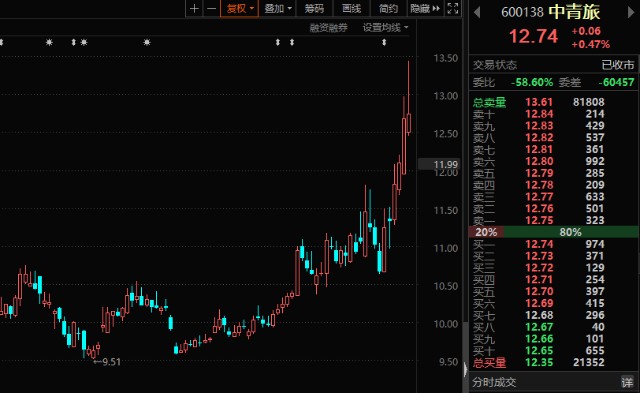Zoom in the chart with the plus icon
640x393 pixels.
coord(194,8)
